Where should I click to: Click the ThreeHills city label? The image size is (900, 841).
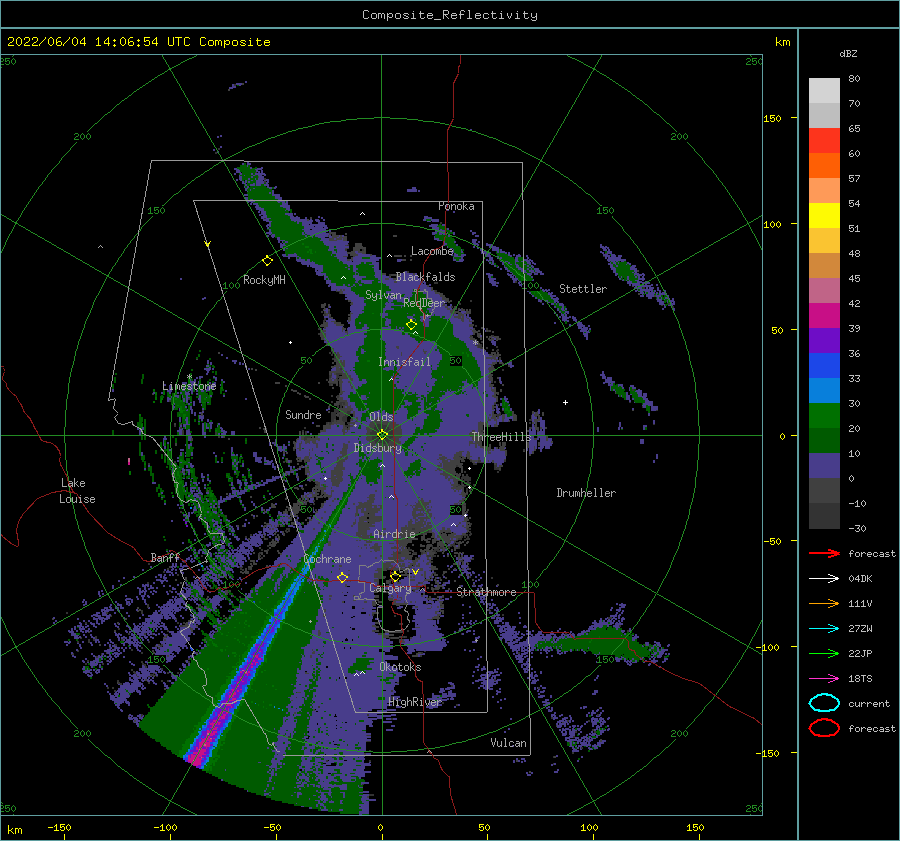tap(502, 437)
